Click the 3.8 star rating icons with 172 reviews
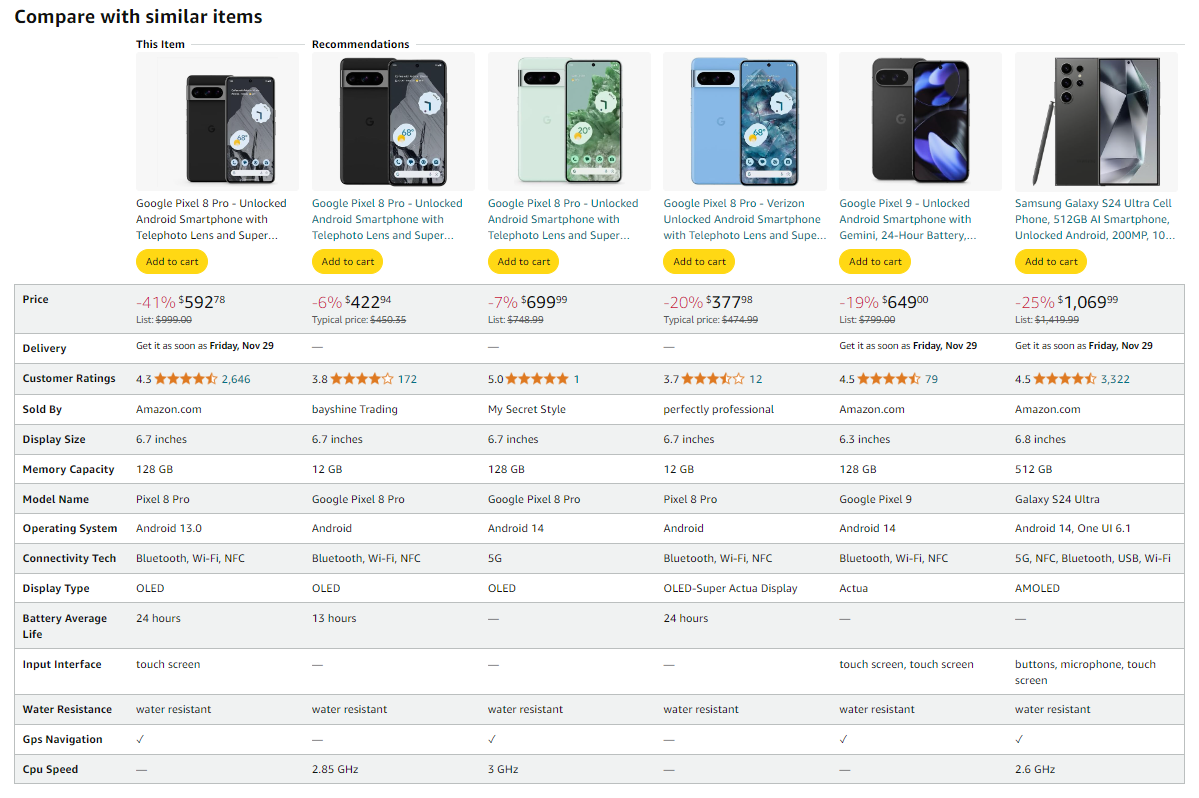The height and width of the screenshot is (798, 1199). point(362,378)
